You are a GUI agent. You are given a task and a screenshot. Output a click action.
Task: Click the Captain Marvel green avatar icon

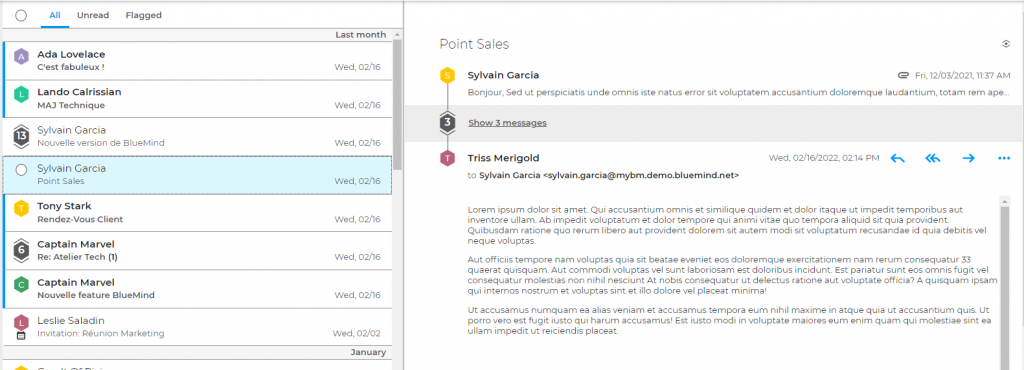click(22, 285)
